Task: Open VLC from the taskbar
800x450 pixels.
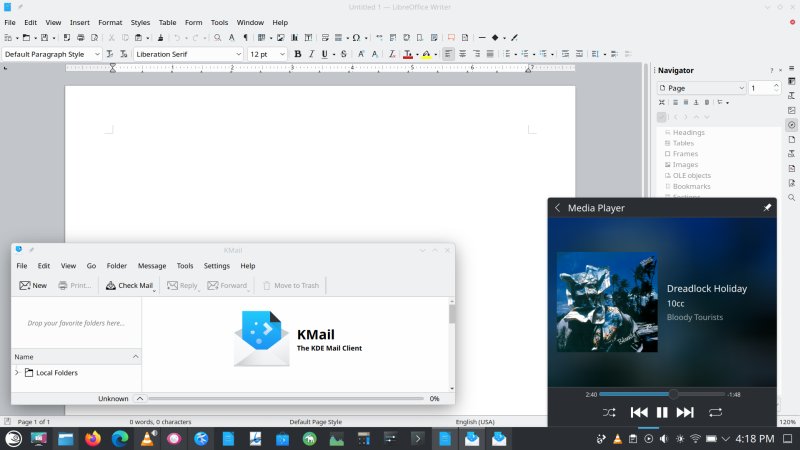Action: (x=147, y=438)
